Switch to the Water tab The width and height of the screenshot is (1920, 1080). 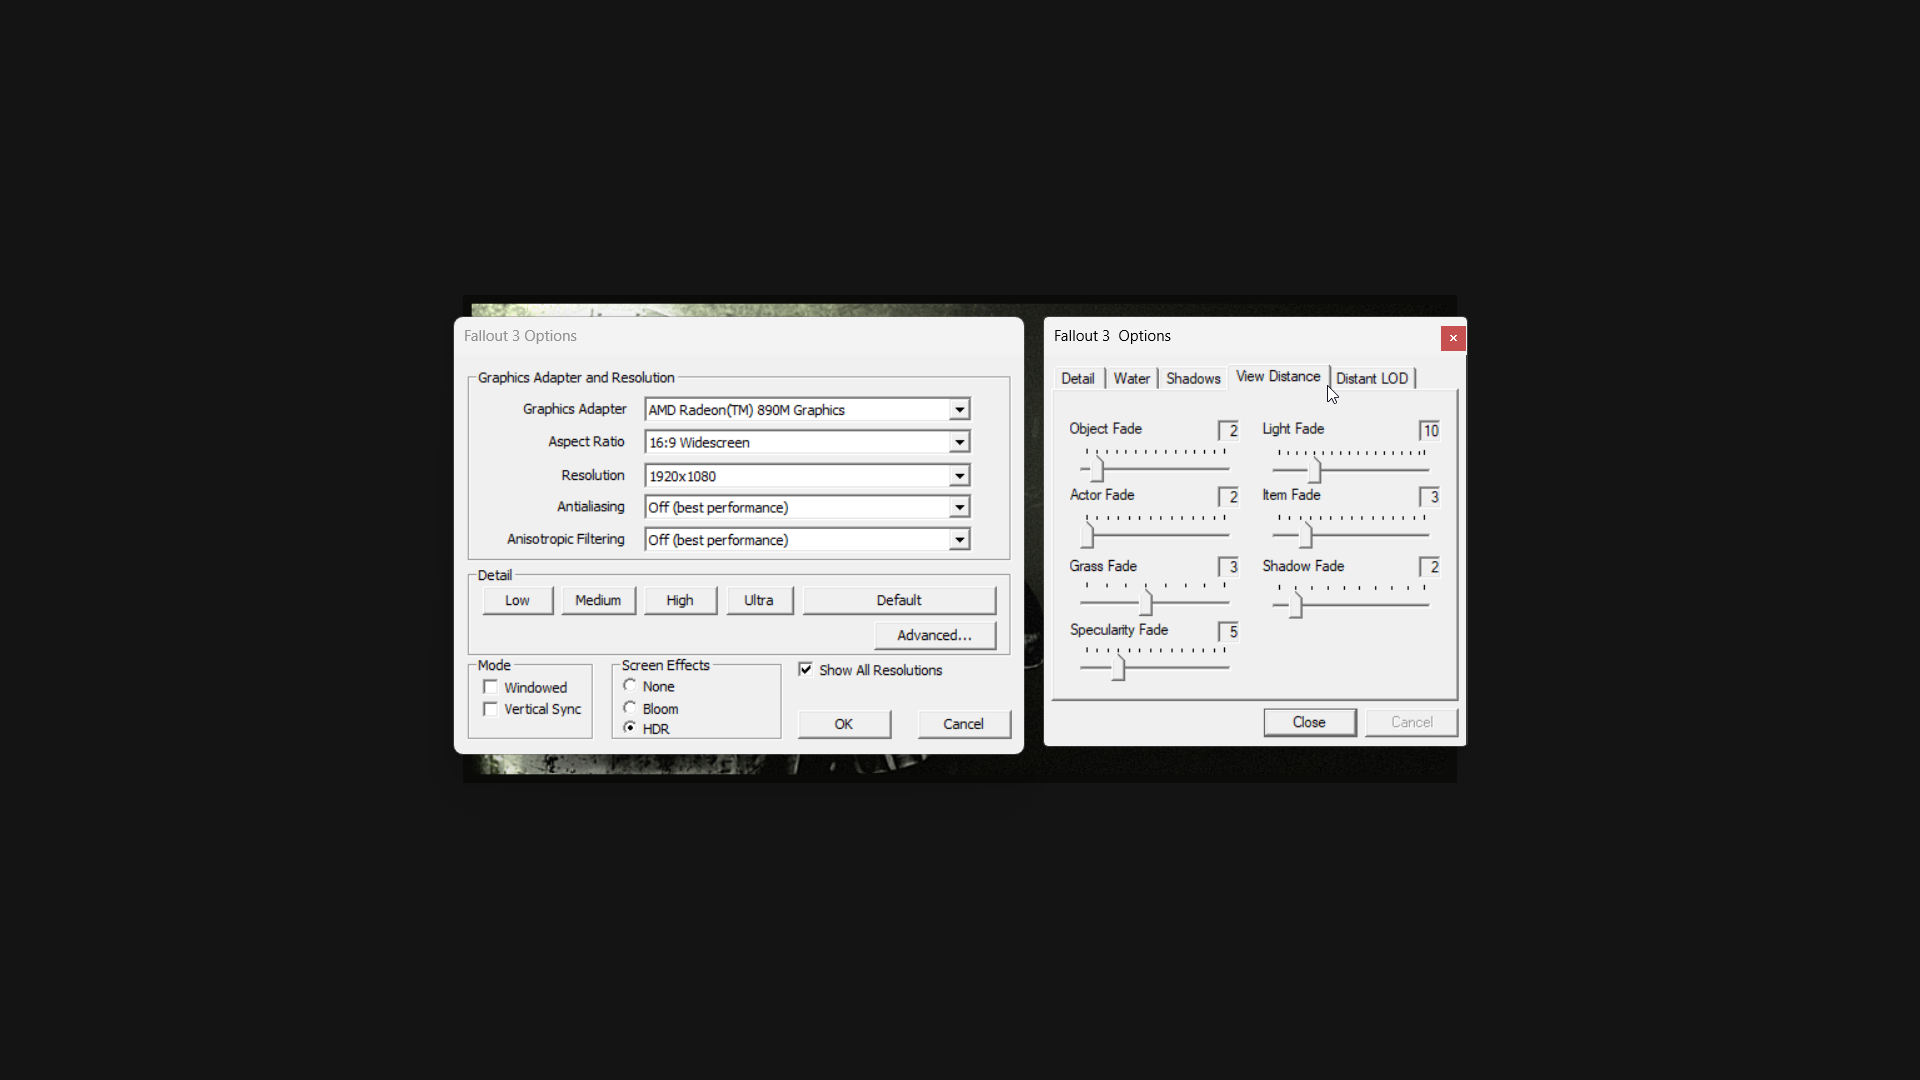1131,378
